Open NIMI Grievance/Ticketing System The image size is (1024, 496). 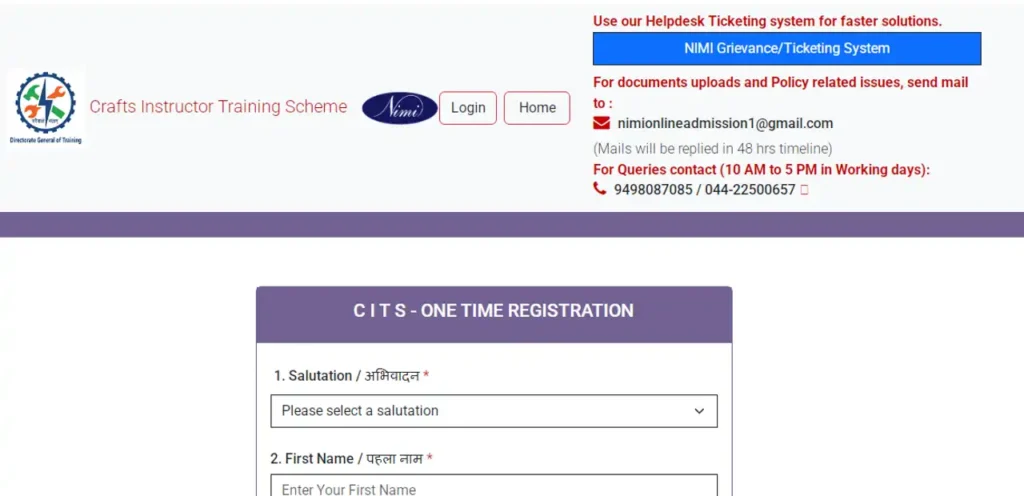(x=787, y=48)
